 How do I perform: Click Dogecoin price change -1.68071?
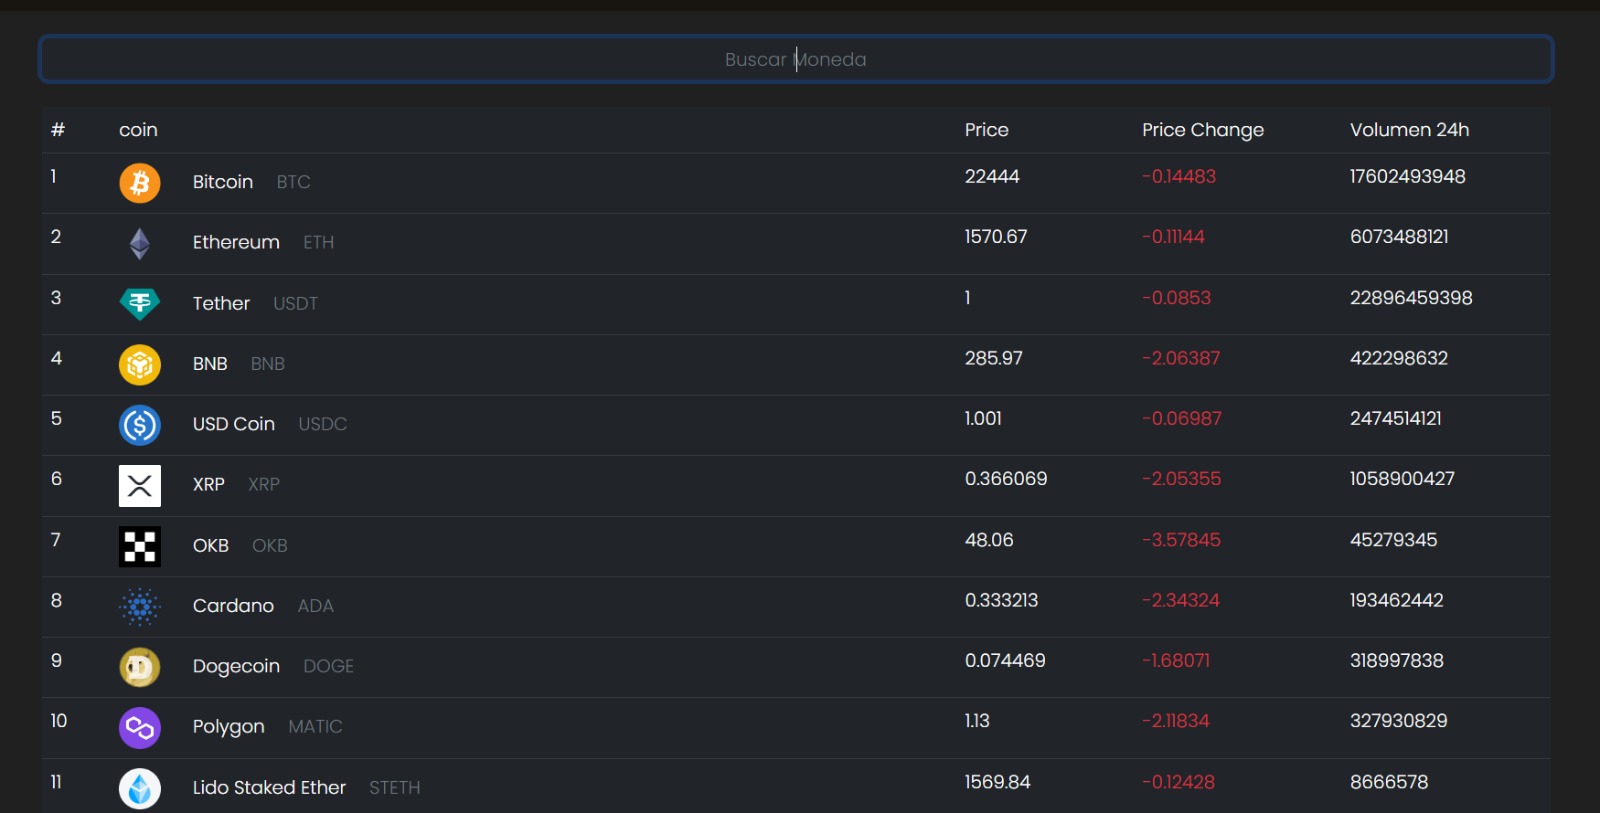pyautogui.click(x=1176, y=661)
